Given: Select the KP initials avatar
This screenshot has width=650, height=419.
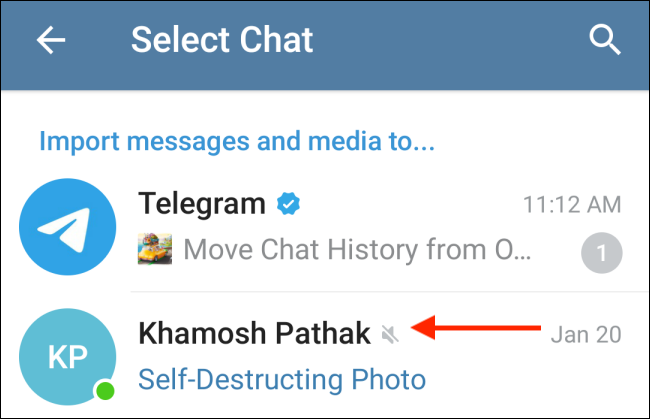Looking at the screenshot, I should (68, 358).
